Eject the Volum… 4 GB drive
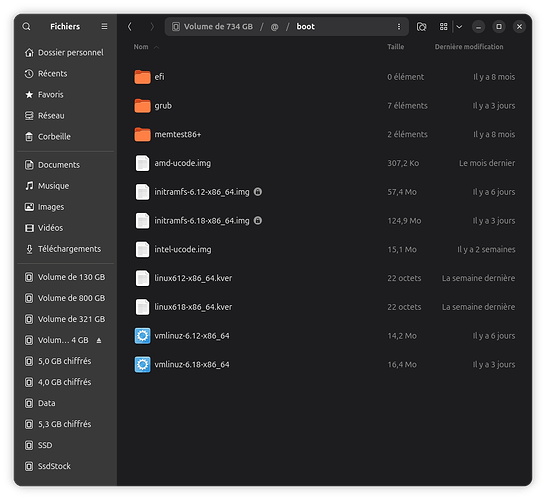The height and width of the screenshot is (500, 546). pos(99,340)
